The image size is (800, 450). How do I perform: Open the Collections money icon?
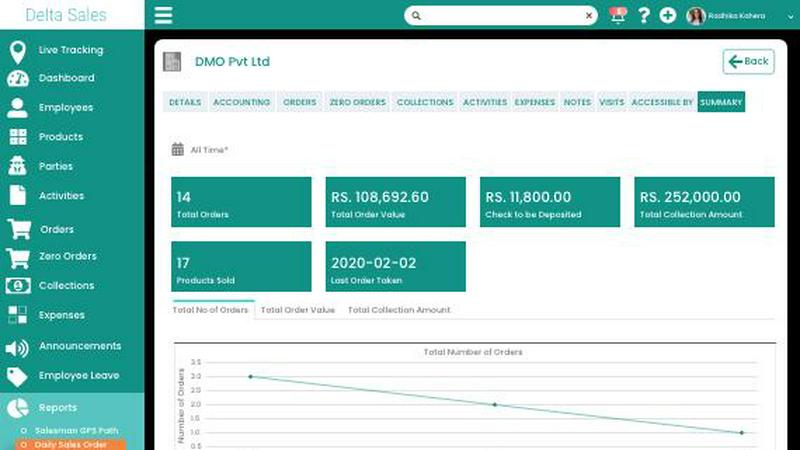17,286
